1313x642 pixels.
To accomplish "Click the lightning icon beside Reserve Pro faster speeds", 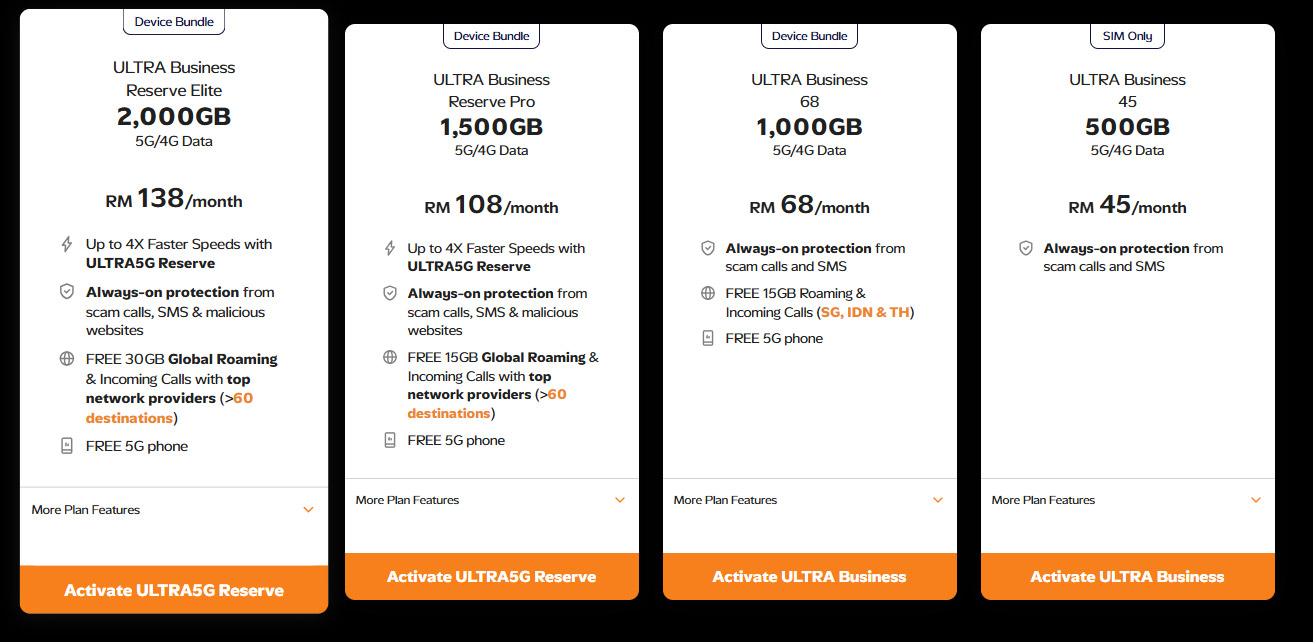I will click(390, 248).
